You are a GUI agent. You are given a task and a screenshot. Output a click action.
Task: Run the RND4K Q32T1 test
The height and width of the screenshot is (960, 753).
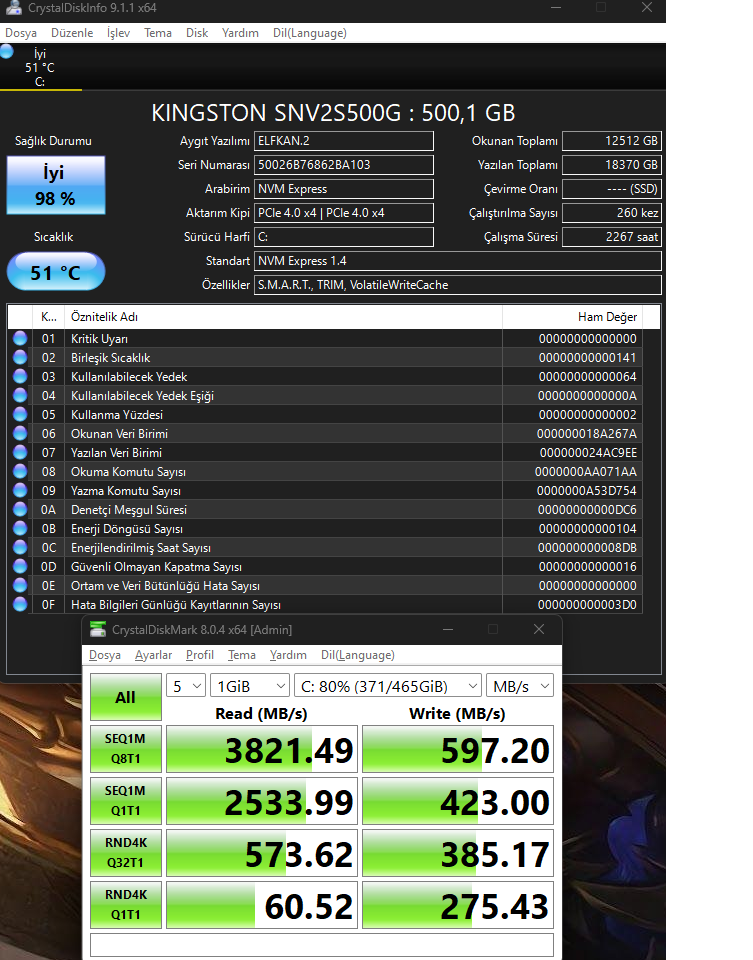click(126, 853)
